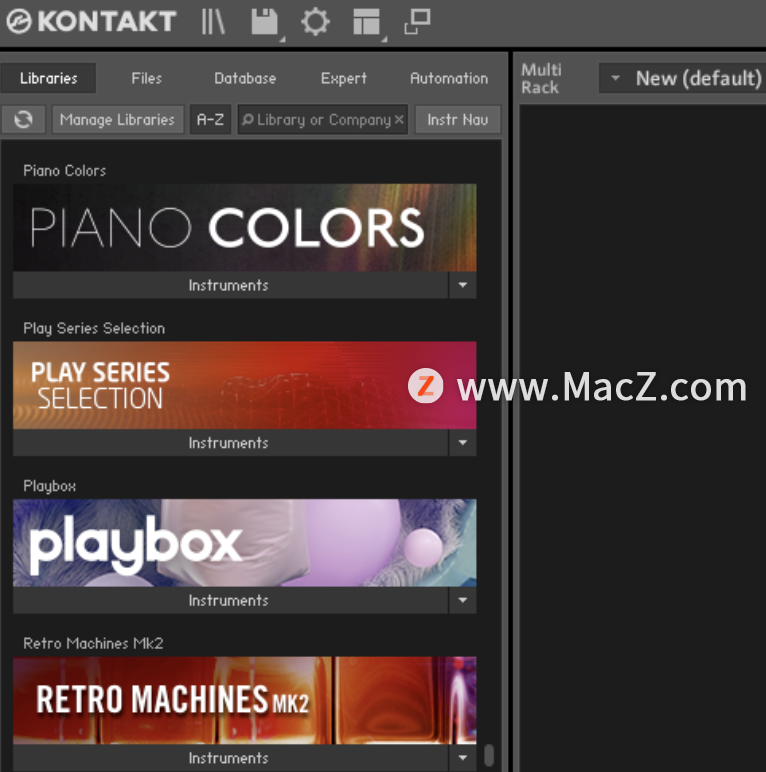Image resolution: width=766 pixels, height=772 pixels.
Task: Select the Playbox library banner
Action: (245, 543)
